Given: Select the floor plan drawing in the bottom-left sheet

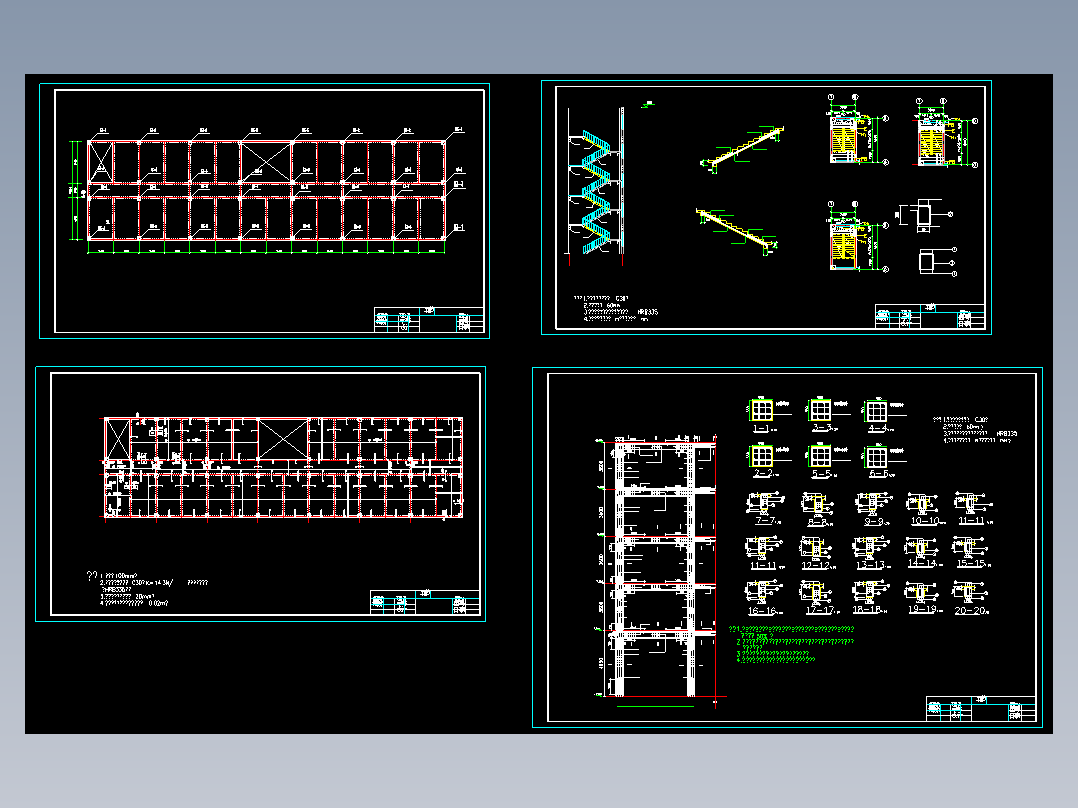Looking at the screenshot, I should coord(283,468).
